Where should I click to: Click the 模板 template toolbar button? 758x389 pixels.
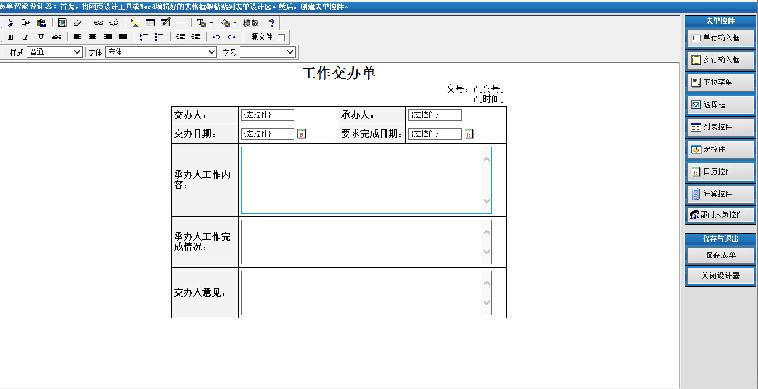pos(251,23)
